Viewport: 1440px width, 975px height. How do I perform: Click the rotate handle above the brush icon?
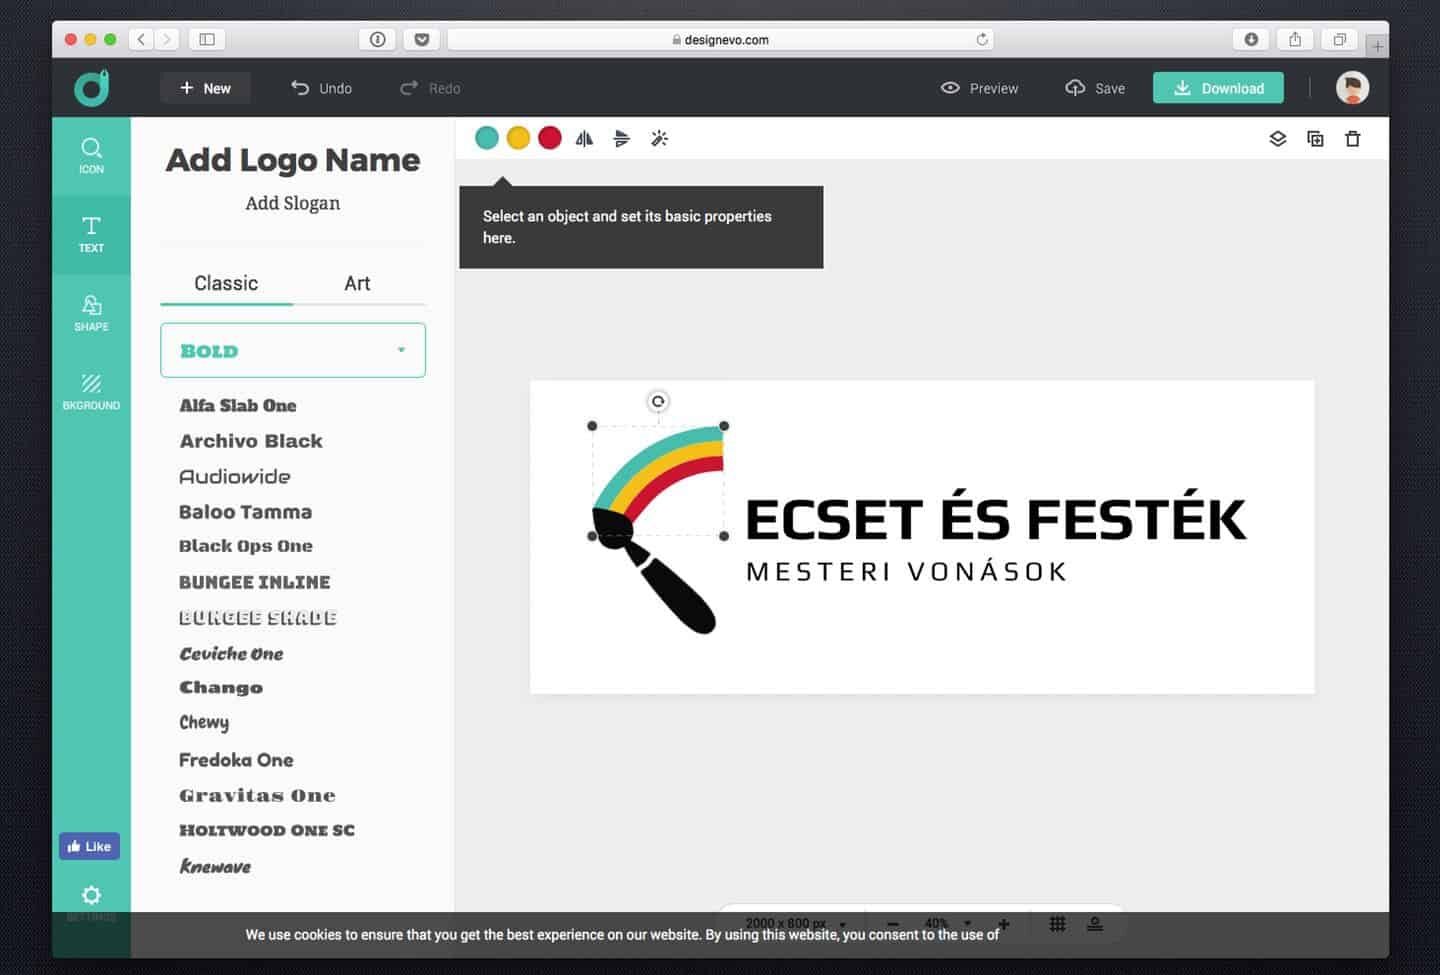click(x=658, y=401)
